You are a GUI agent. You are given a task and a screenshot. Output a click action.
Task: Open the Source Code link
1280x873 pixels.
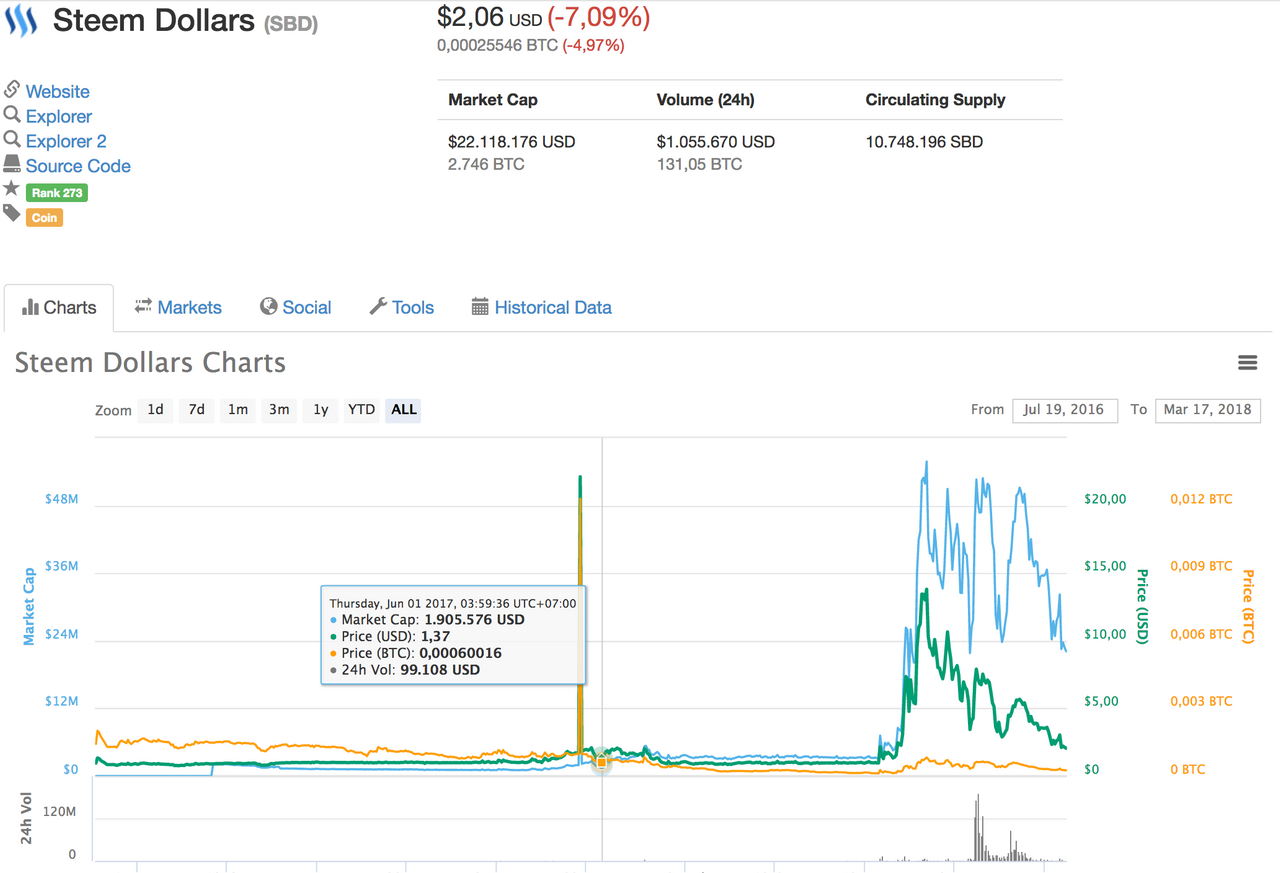(x=78, y=166)
